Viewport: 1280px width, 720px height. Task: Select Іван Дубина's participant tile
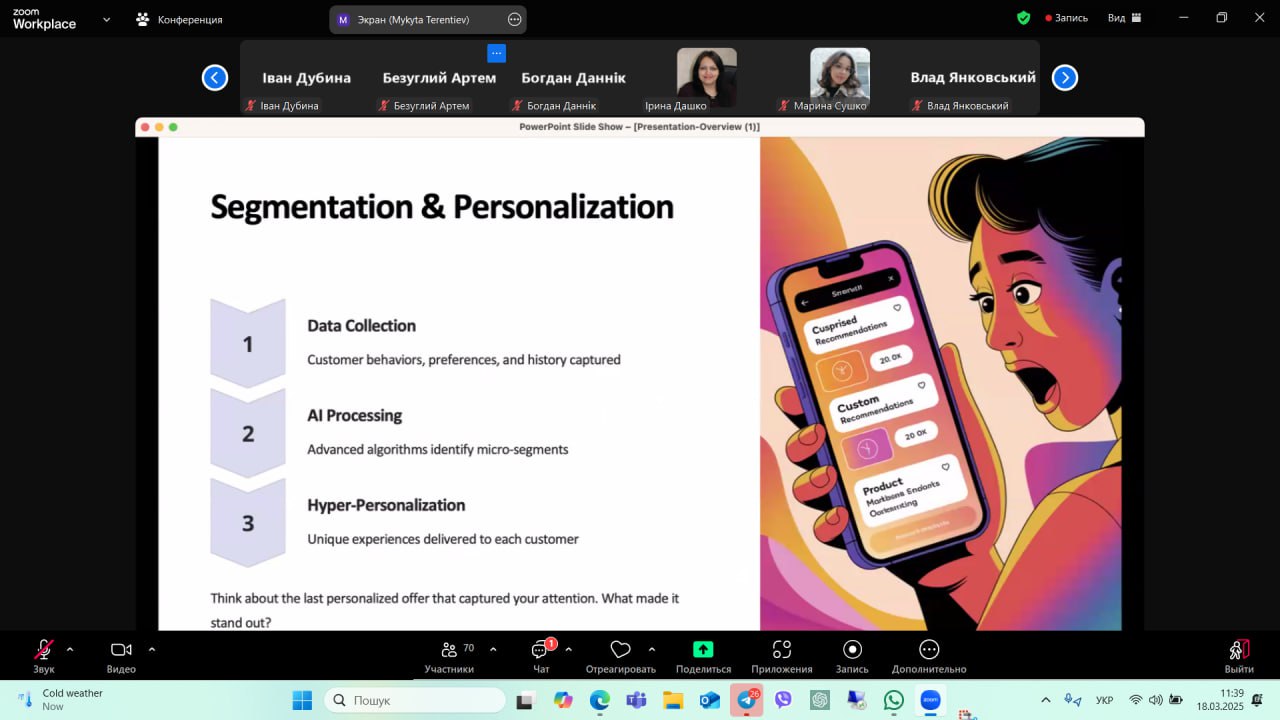click(306, 78)
